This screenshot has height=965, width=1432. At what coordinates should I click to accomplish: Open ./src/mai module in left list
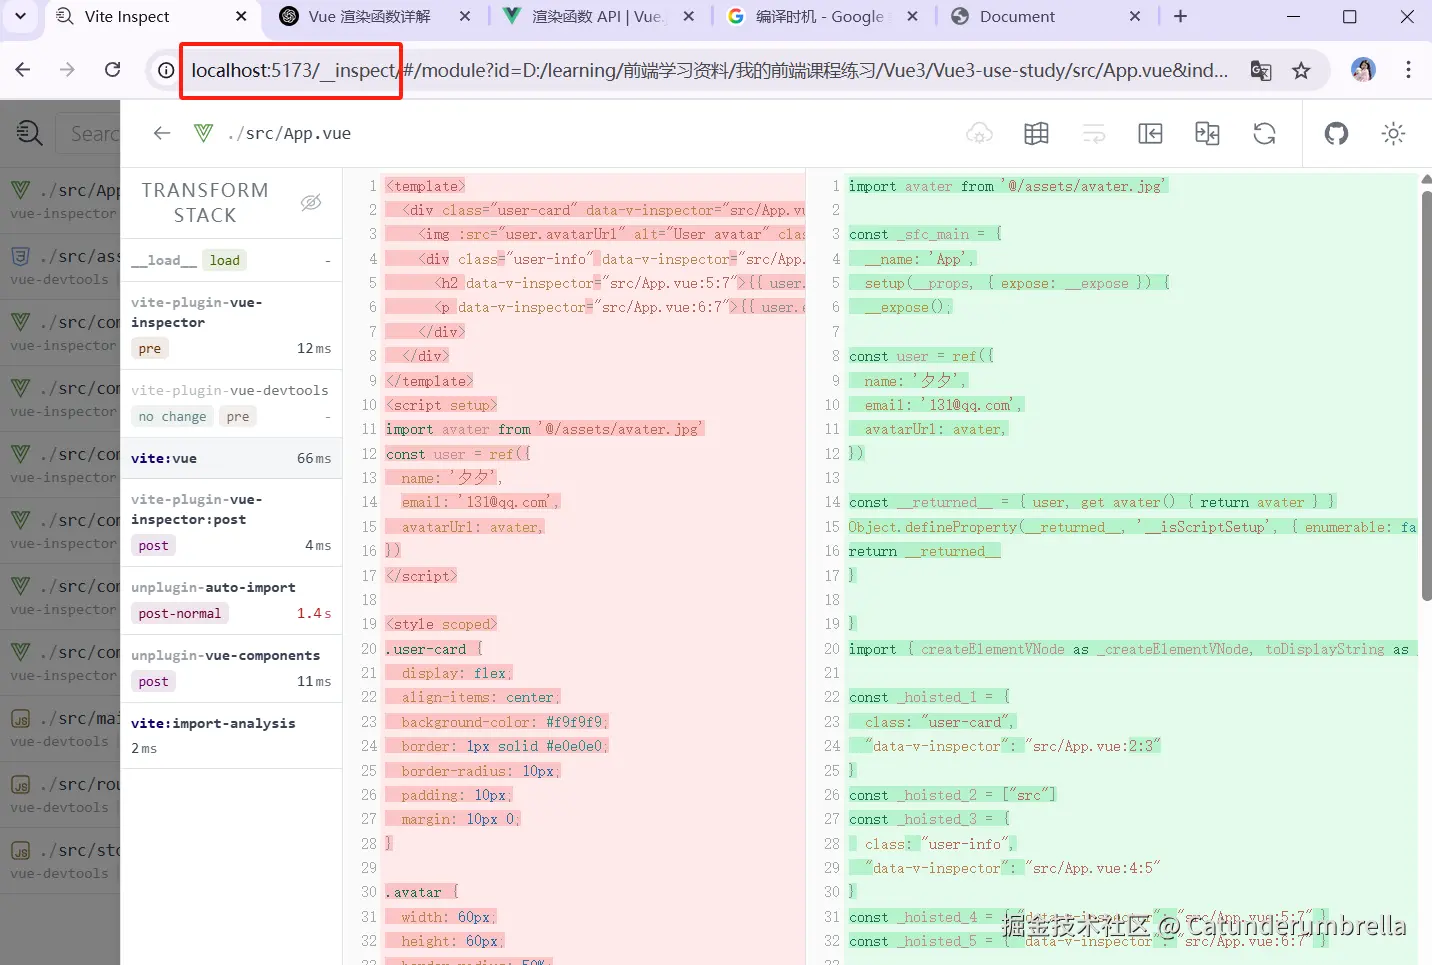[60, 728]
